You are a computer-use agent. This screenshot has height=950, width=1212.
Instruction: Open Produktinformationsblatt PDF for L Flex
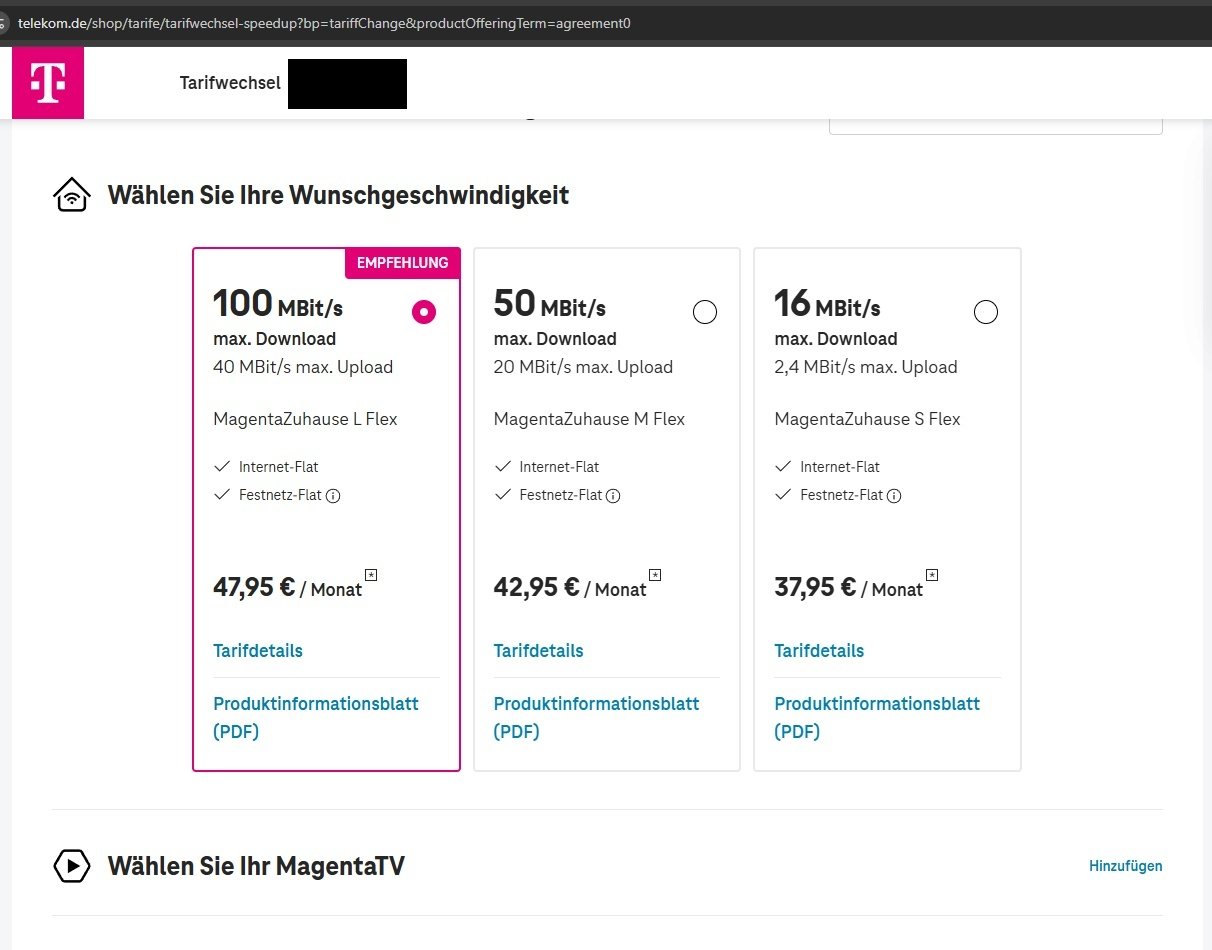316,717
